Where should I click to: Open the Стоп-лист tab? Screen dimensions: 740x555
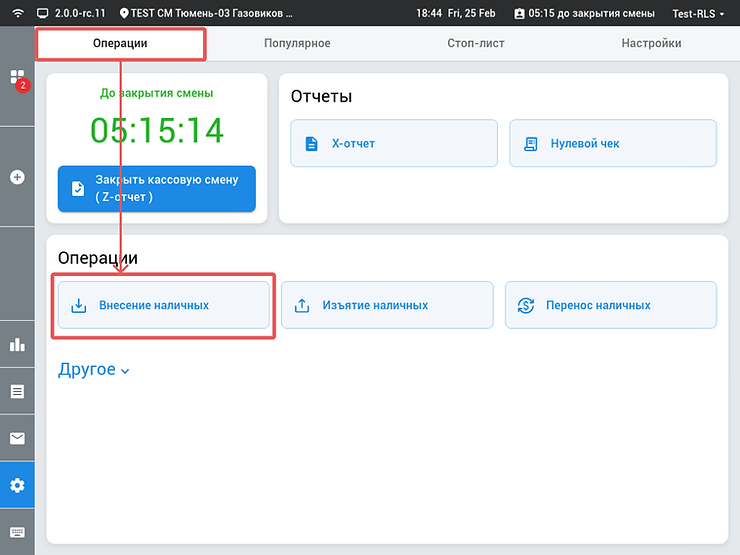[476, 43]
